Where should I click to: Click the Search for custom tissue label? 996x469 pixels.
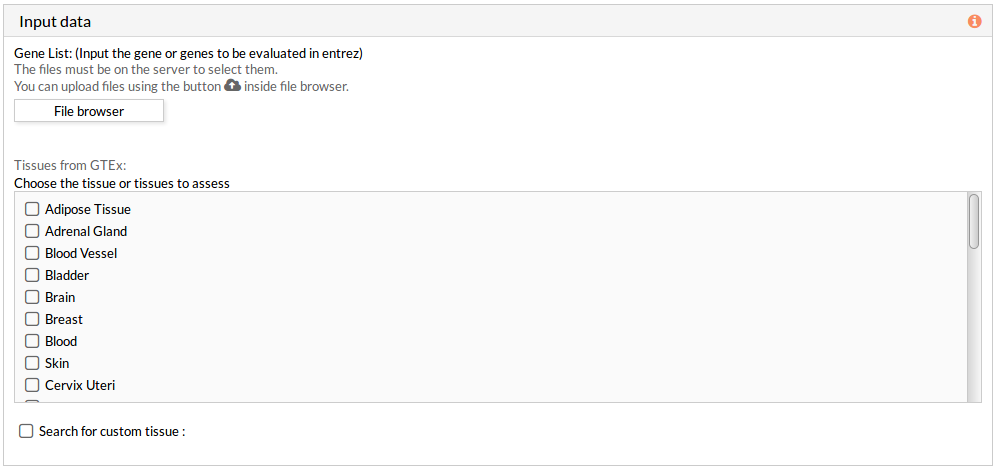112,432
